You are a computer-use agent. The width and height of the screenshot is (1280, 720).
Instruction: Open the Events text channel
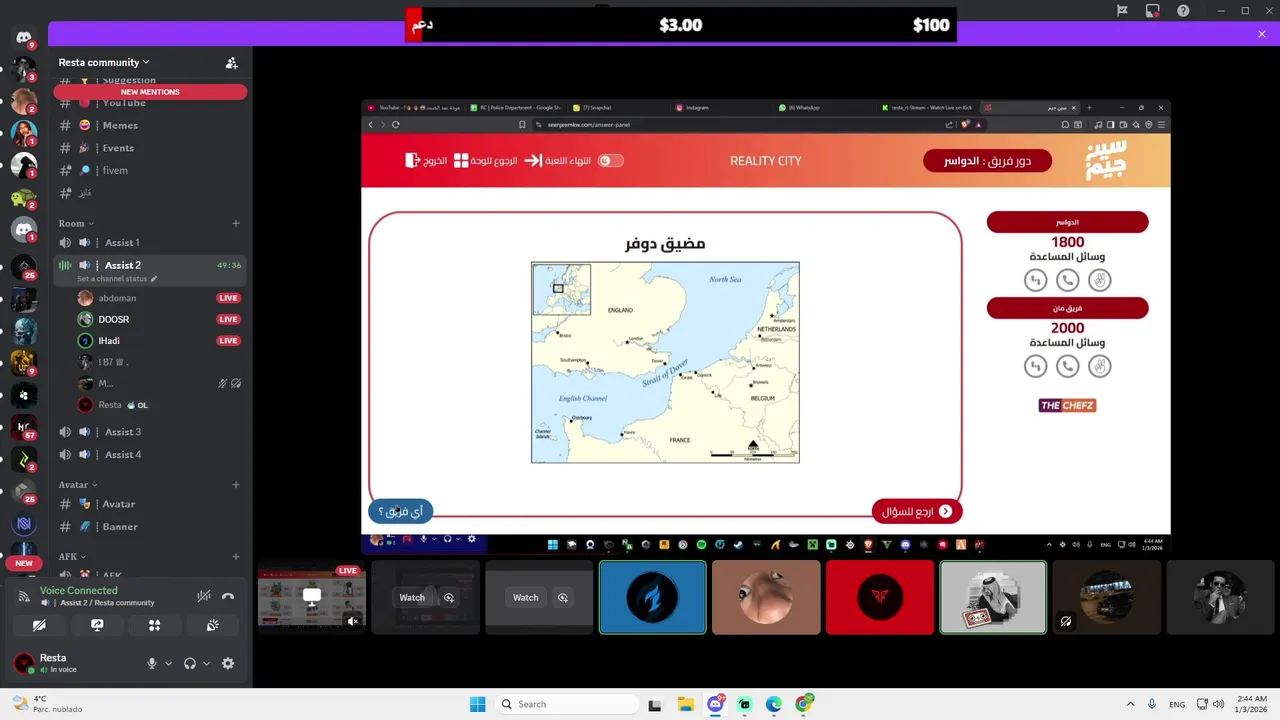pyautogui.click(x=150, y=148)
